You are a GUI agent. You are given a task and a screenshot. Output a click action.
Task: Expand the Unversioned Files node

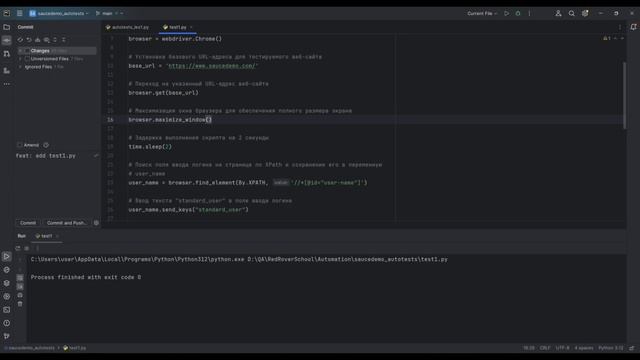coord(20,59)
